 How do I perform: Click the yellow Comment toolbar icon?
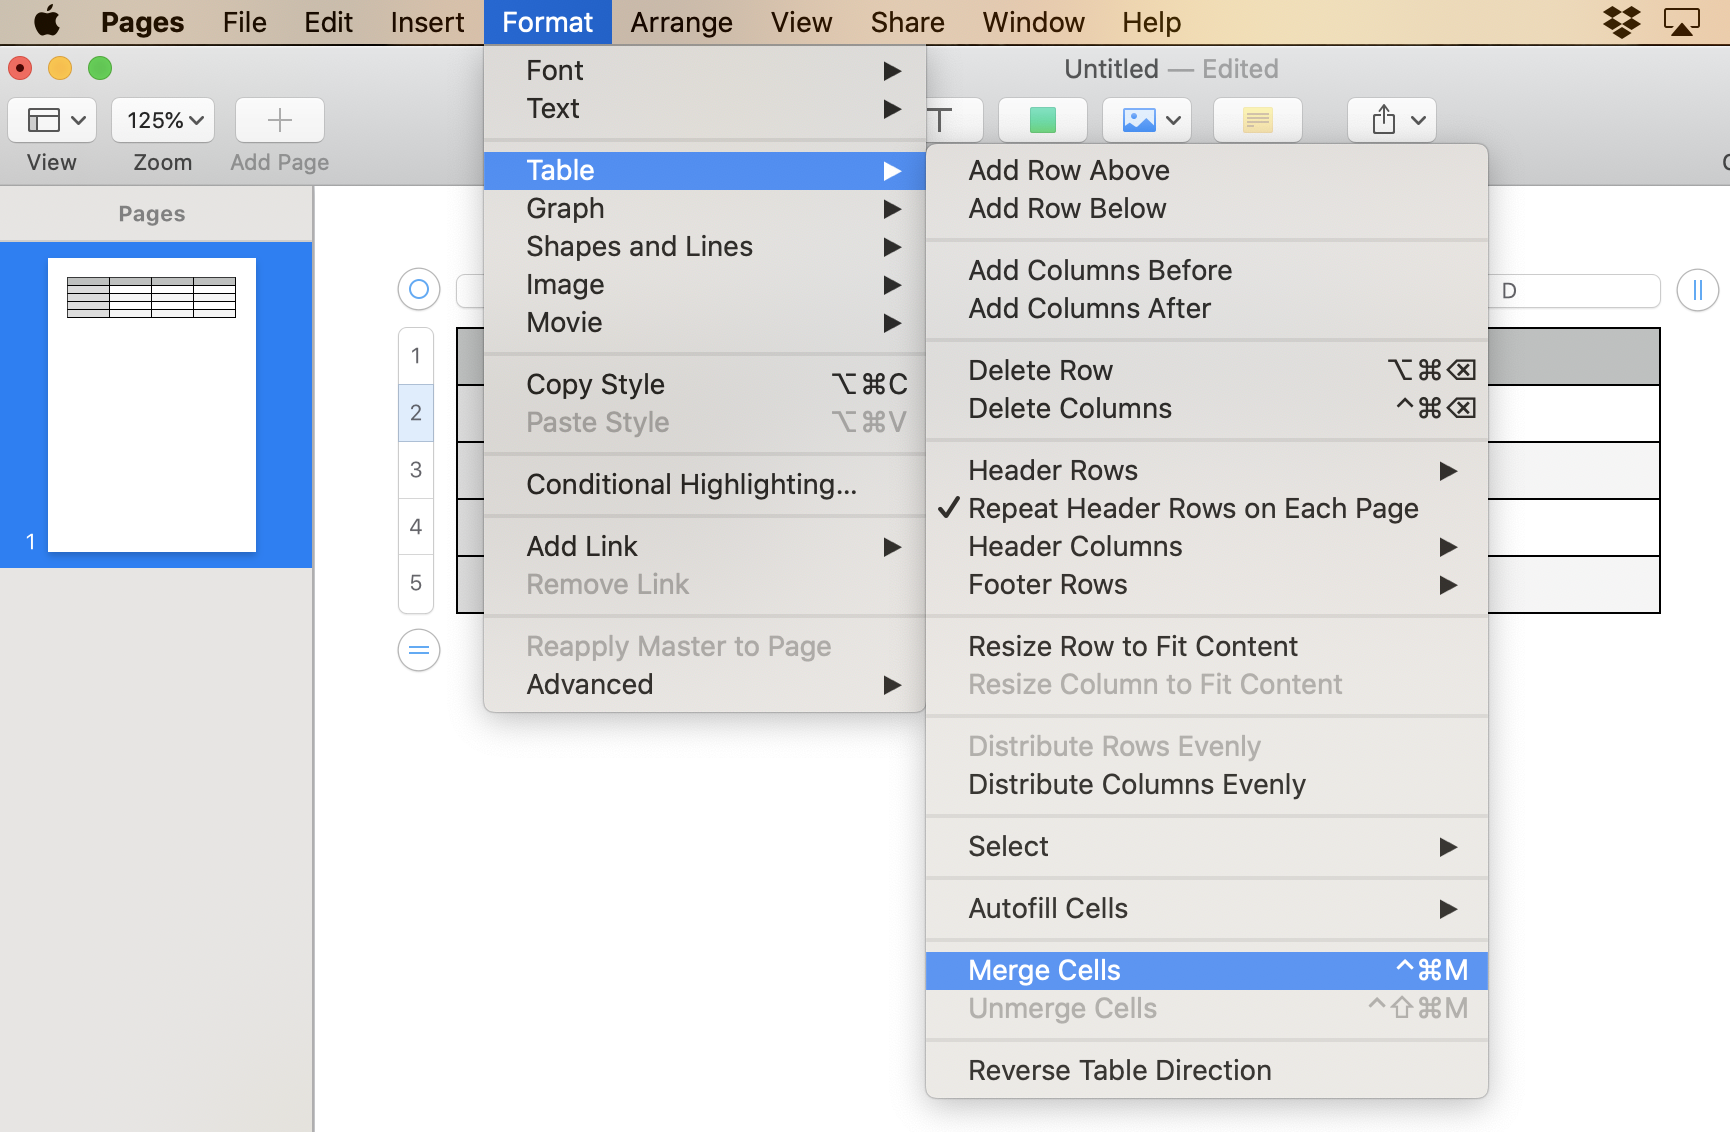(1258, 120)
